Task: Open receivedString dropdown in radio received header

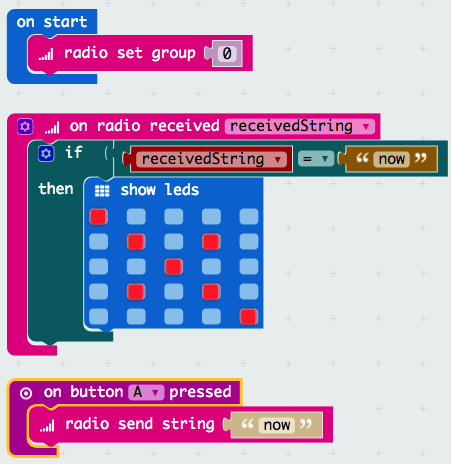Action: pyautogui.click(x=300, y=127)
